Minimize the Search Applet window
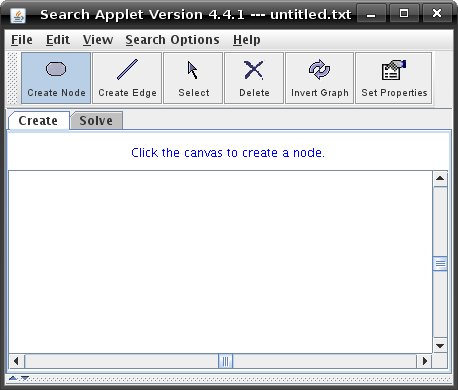This screenshot has height=390, width=458. [371, 14]
